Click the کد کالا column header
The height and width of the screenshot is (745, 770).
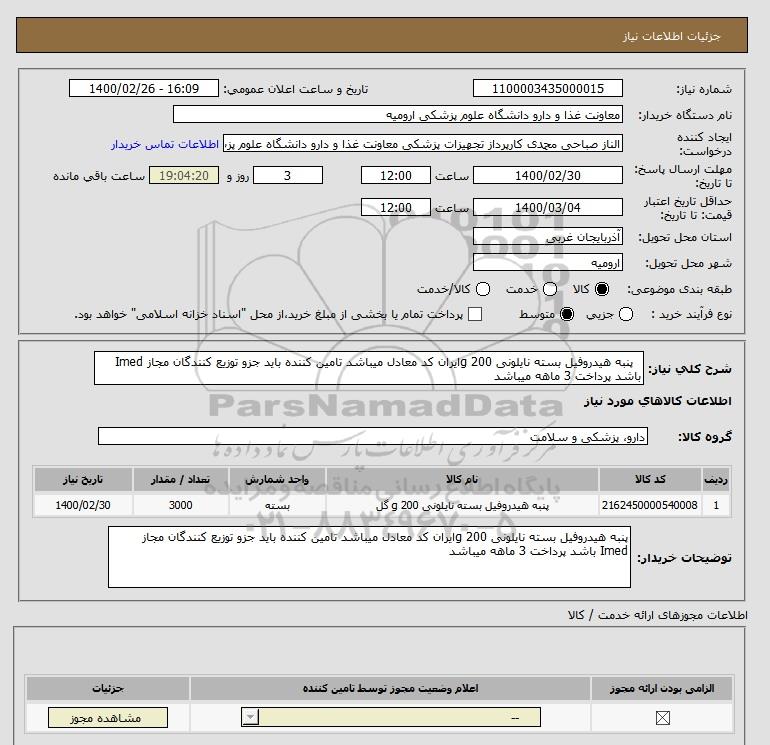(x=650, y=479)
